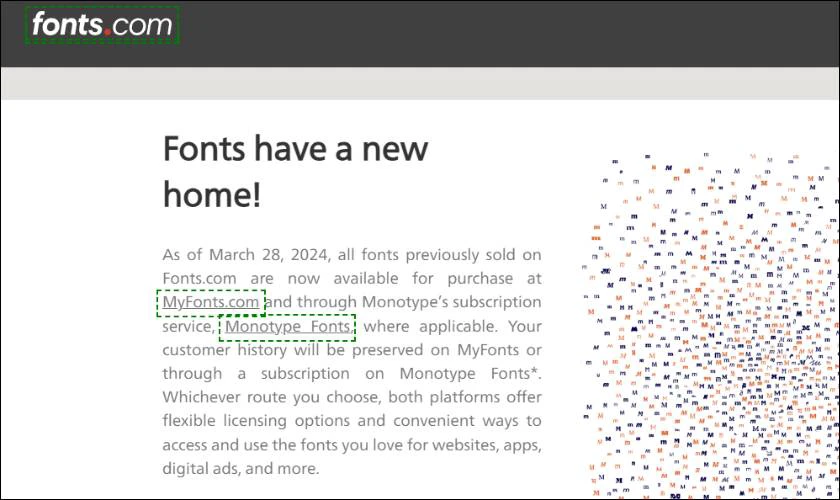
Task: Click the scattered M letters graphic
Action: point(710,320)
